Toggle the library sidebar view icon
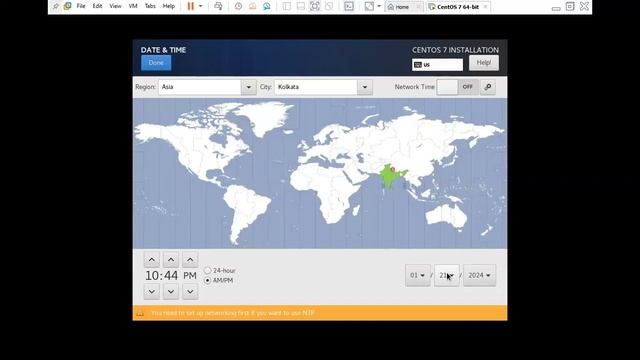 (287, 6)
